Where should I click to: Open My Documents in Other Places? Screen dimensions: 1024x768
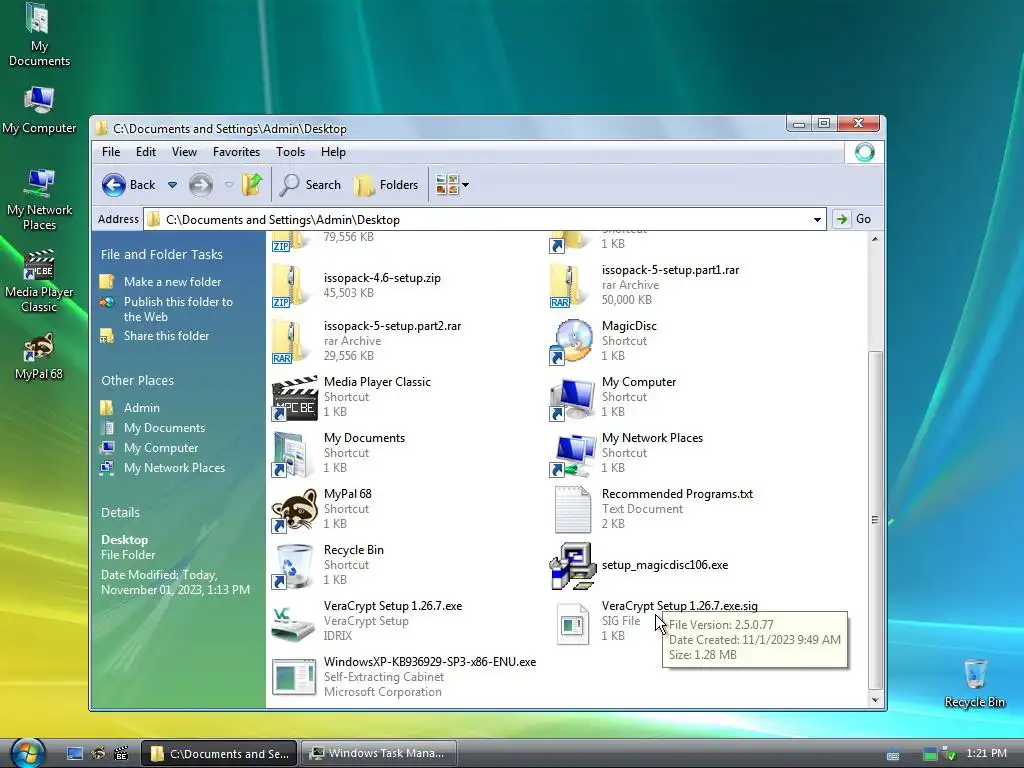(165, 428)
